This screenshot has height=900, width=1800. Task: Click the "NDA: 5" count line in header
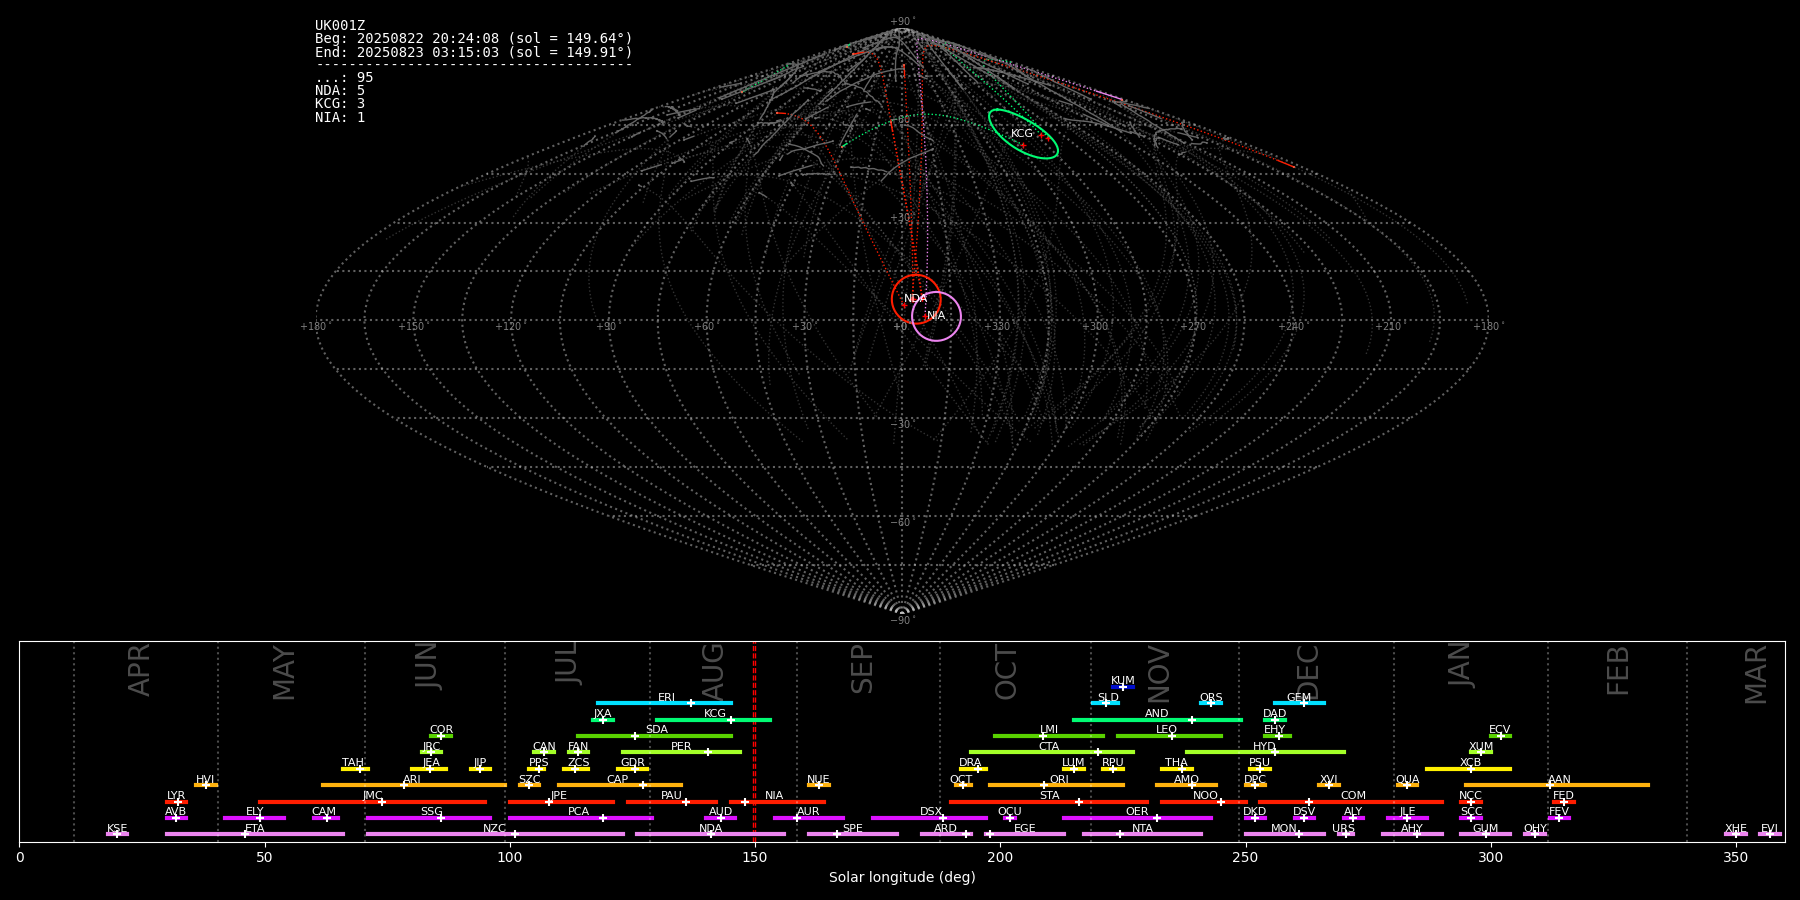340,91
